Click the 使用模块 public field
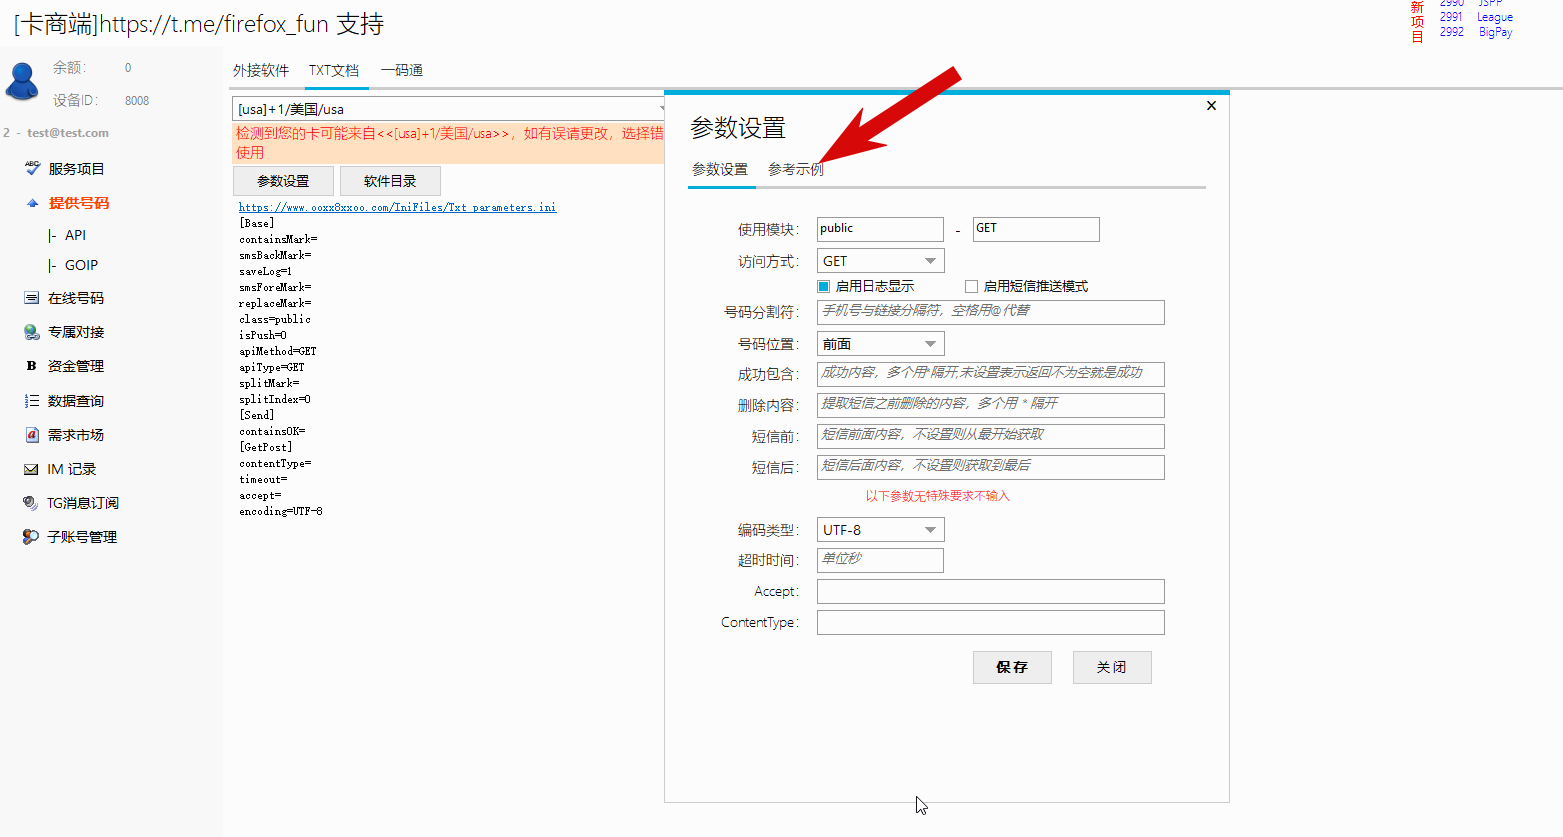Screen dimensions: 1563x837 [x=880, y=229]
